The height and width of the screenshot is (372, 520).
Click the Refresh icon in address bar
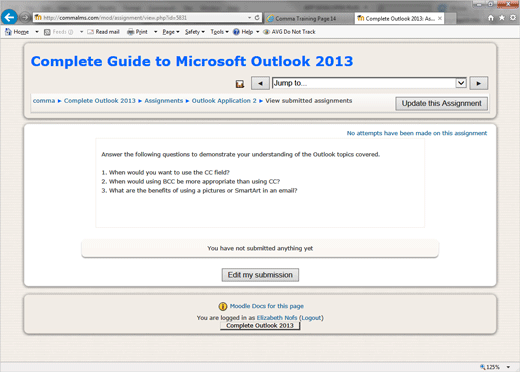pos(257,18)
